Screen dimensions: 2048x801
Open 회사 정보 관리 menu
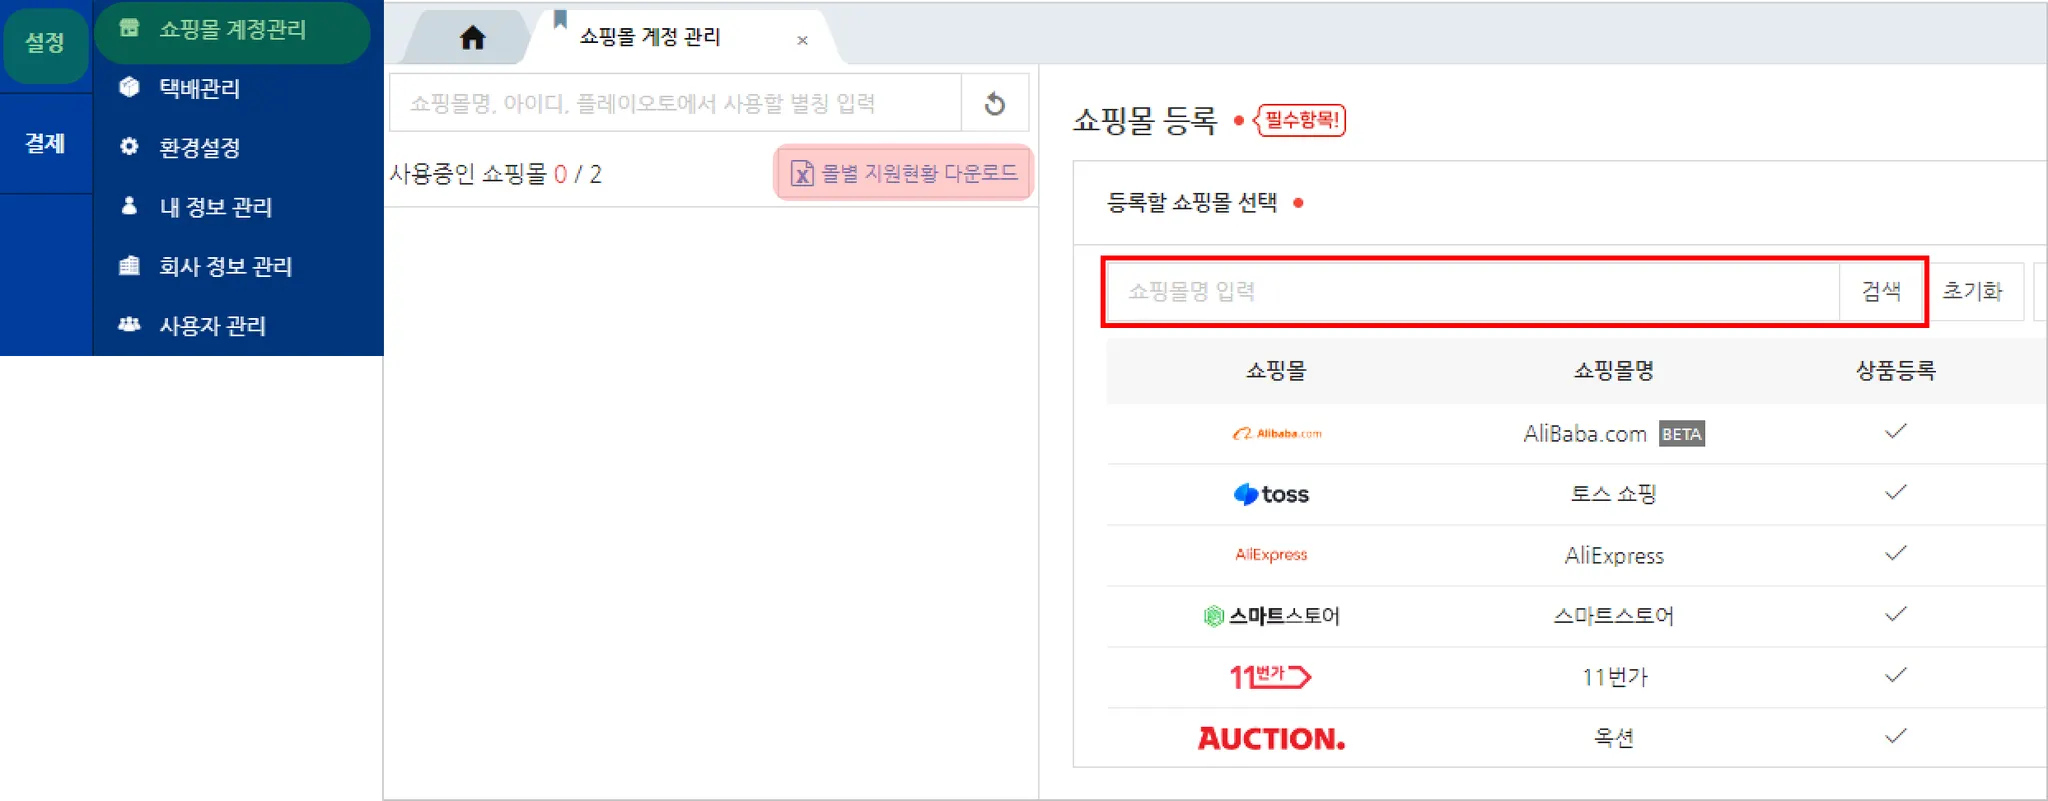pyautogui.click(x=225, y=266)
